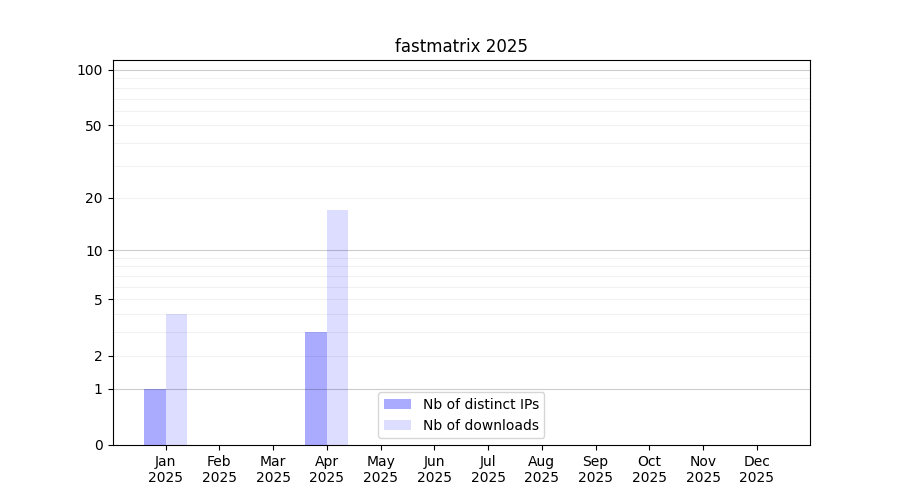The height and width of the screenshot is (500, 900).
Task: Click the 'Feb 2025' x-axis label
Action: point(219,469)
